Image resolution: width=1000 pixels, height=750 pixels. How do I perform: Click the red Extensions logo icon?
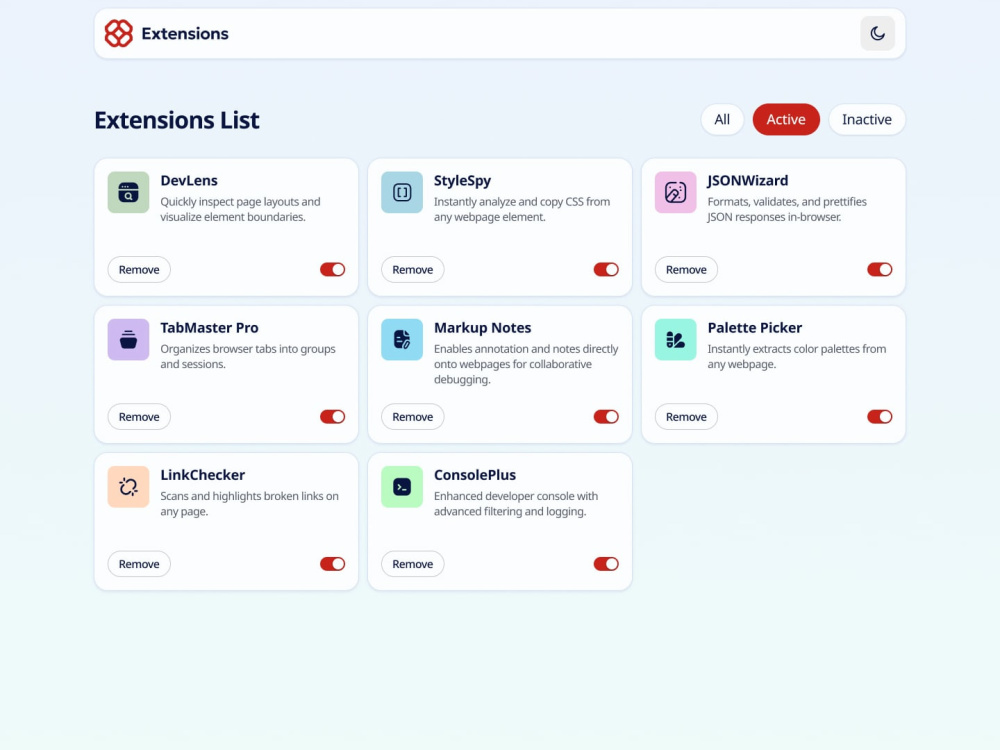tap(119, 33)
